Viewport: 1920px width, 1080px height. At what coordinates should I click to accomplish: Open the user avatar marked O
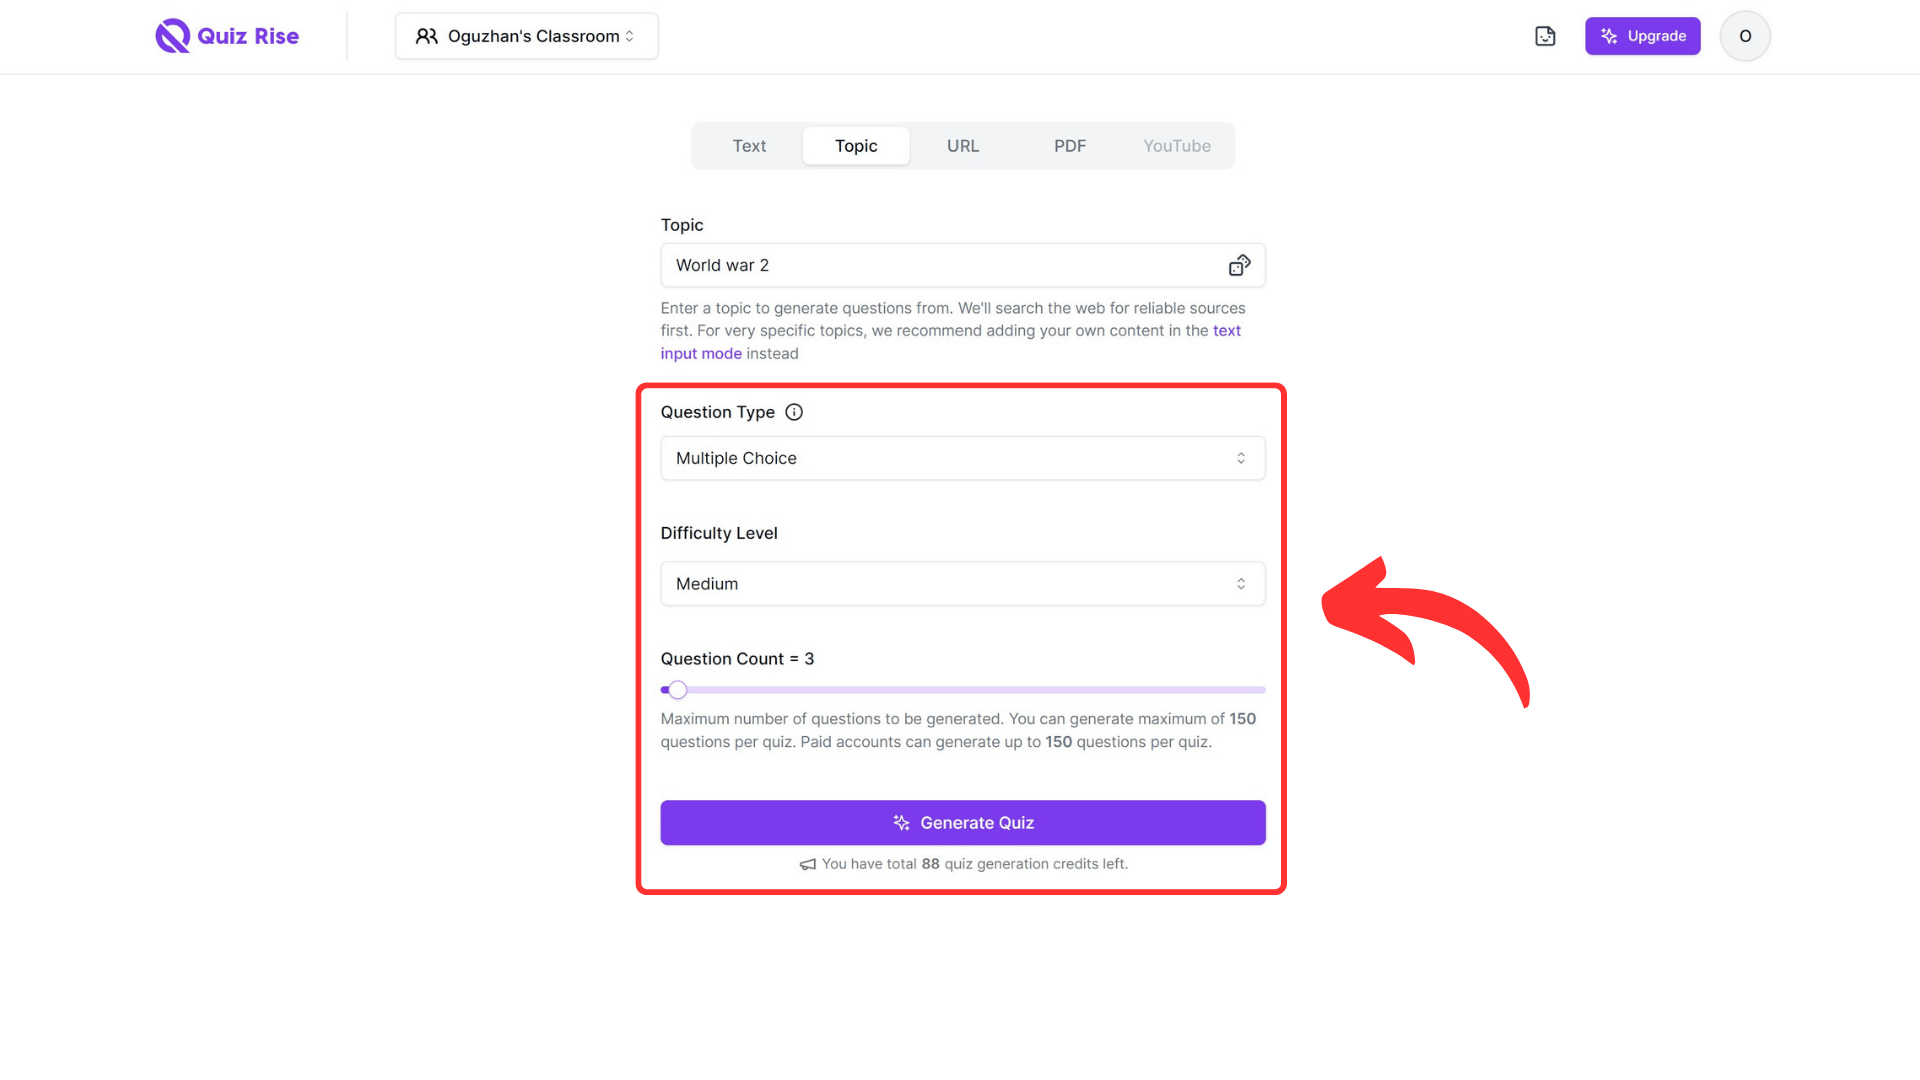pyautogui.click(x=1744, y=36)
